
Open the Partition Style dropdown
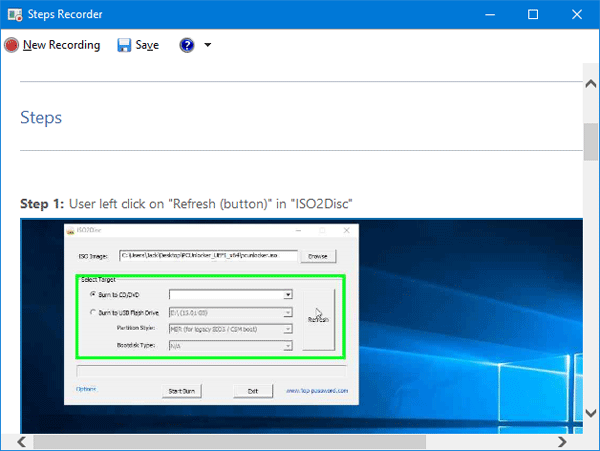(x=287, y=328)
